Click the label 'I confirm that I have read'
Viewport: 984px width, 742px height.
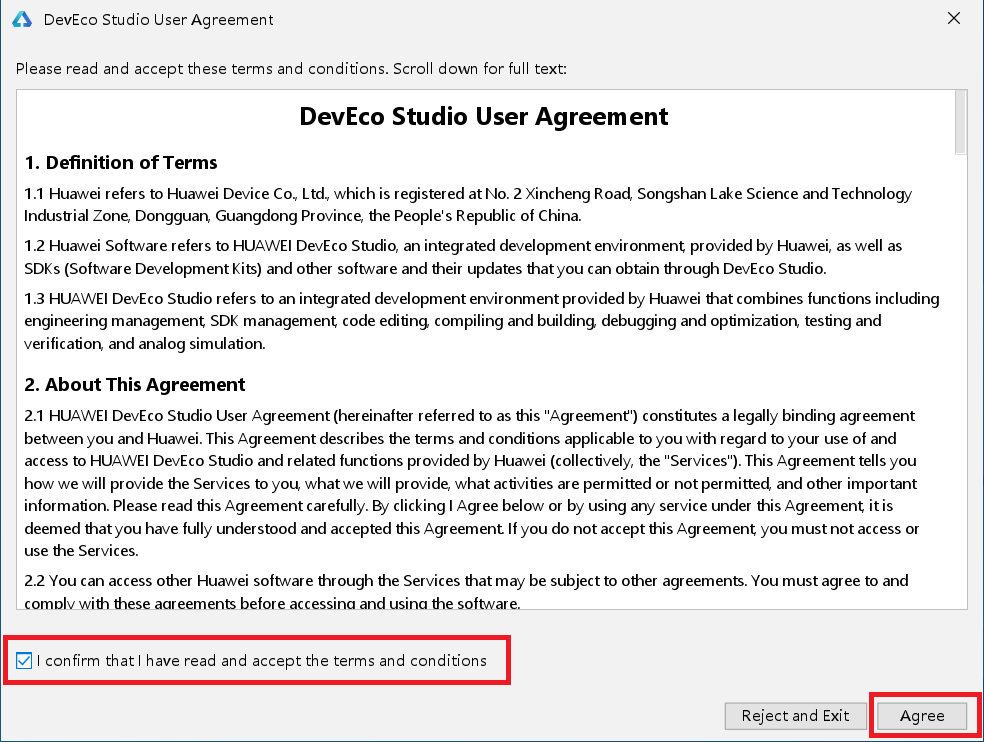pyautogui.click(x=262, y=660)
